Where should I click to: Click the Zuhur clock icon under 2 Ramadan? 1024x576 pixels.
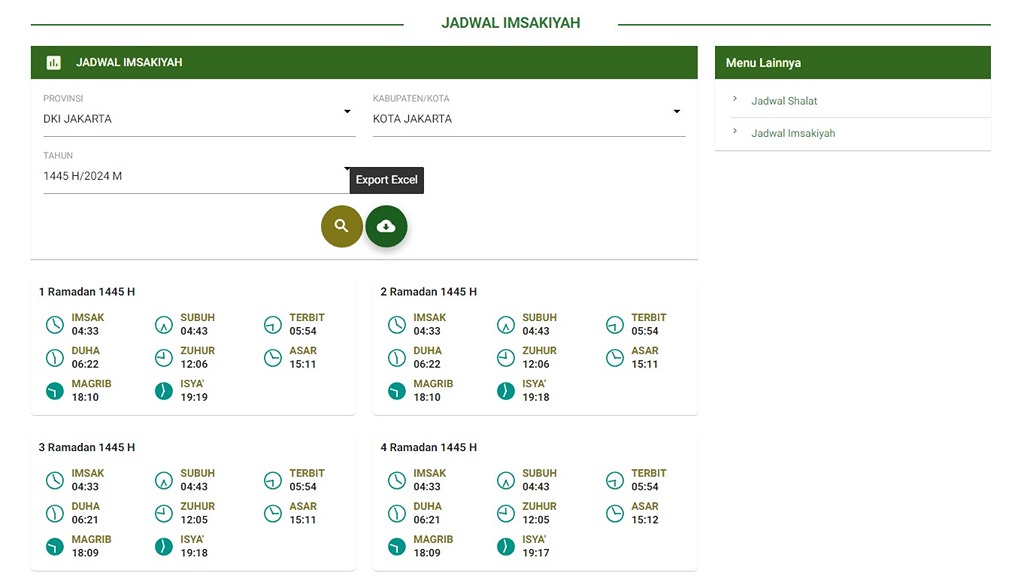click(506, 358)
